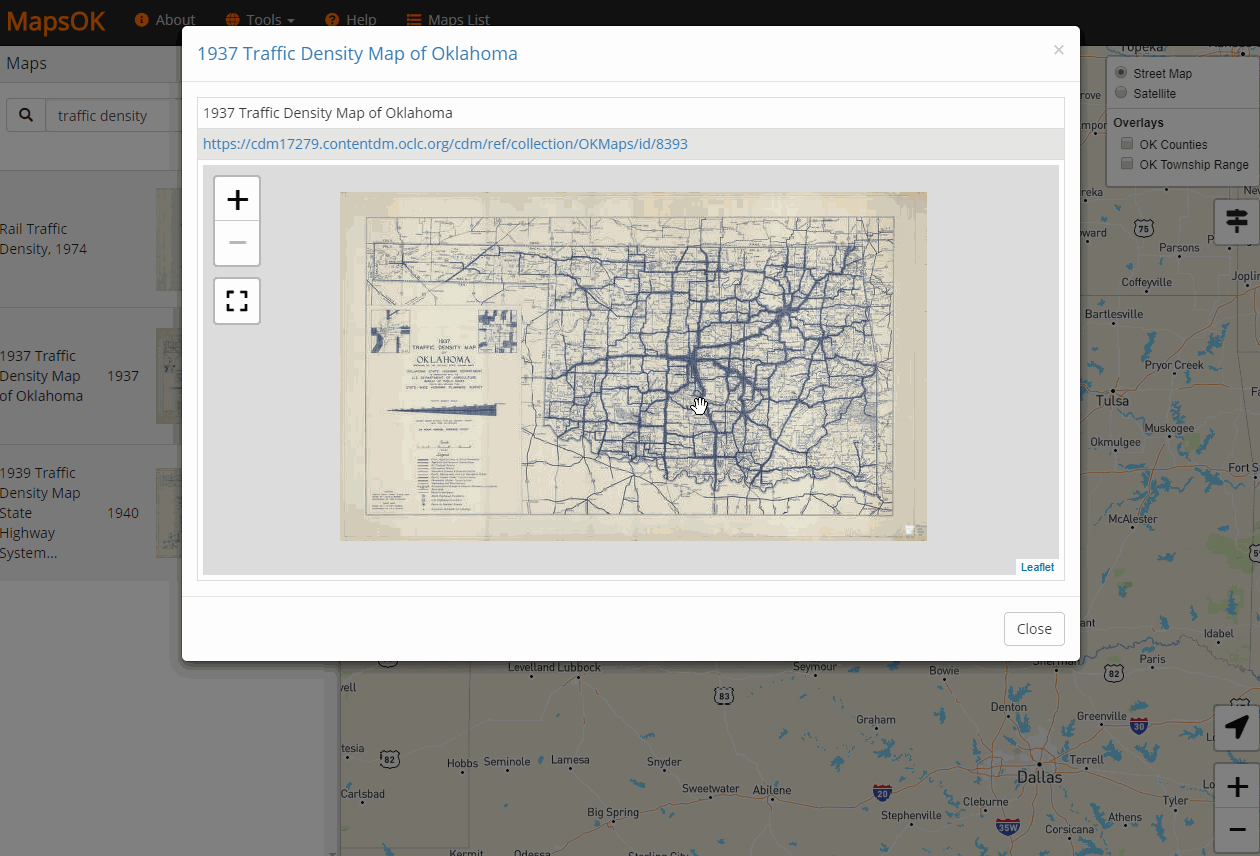
Task: Click the locate-me arrow icon
Action: [1237, 727]
